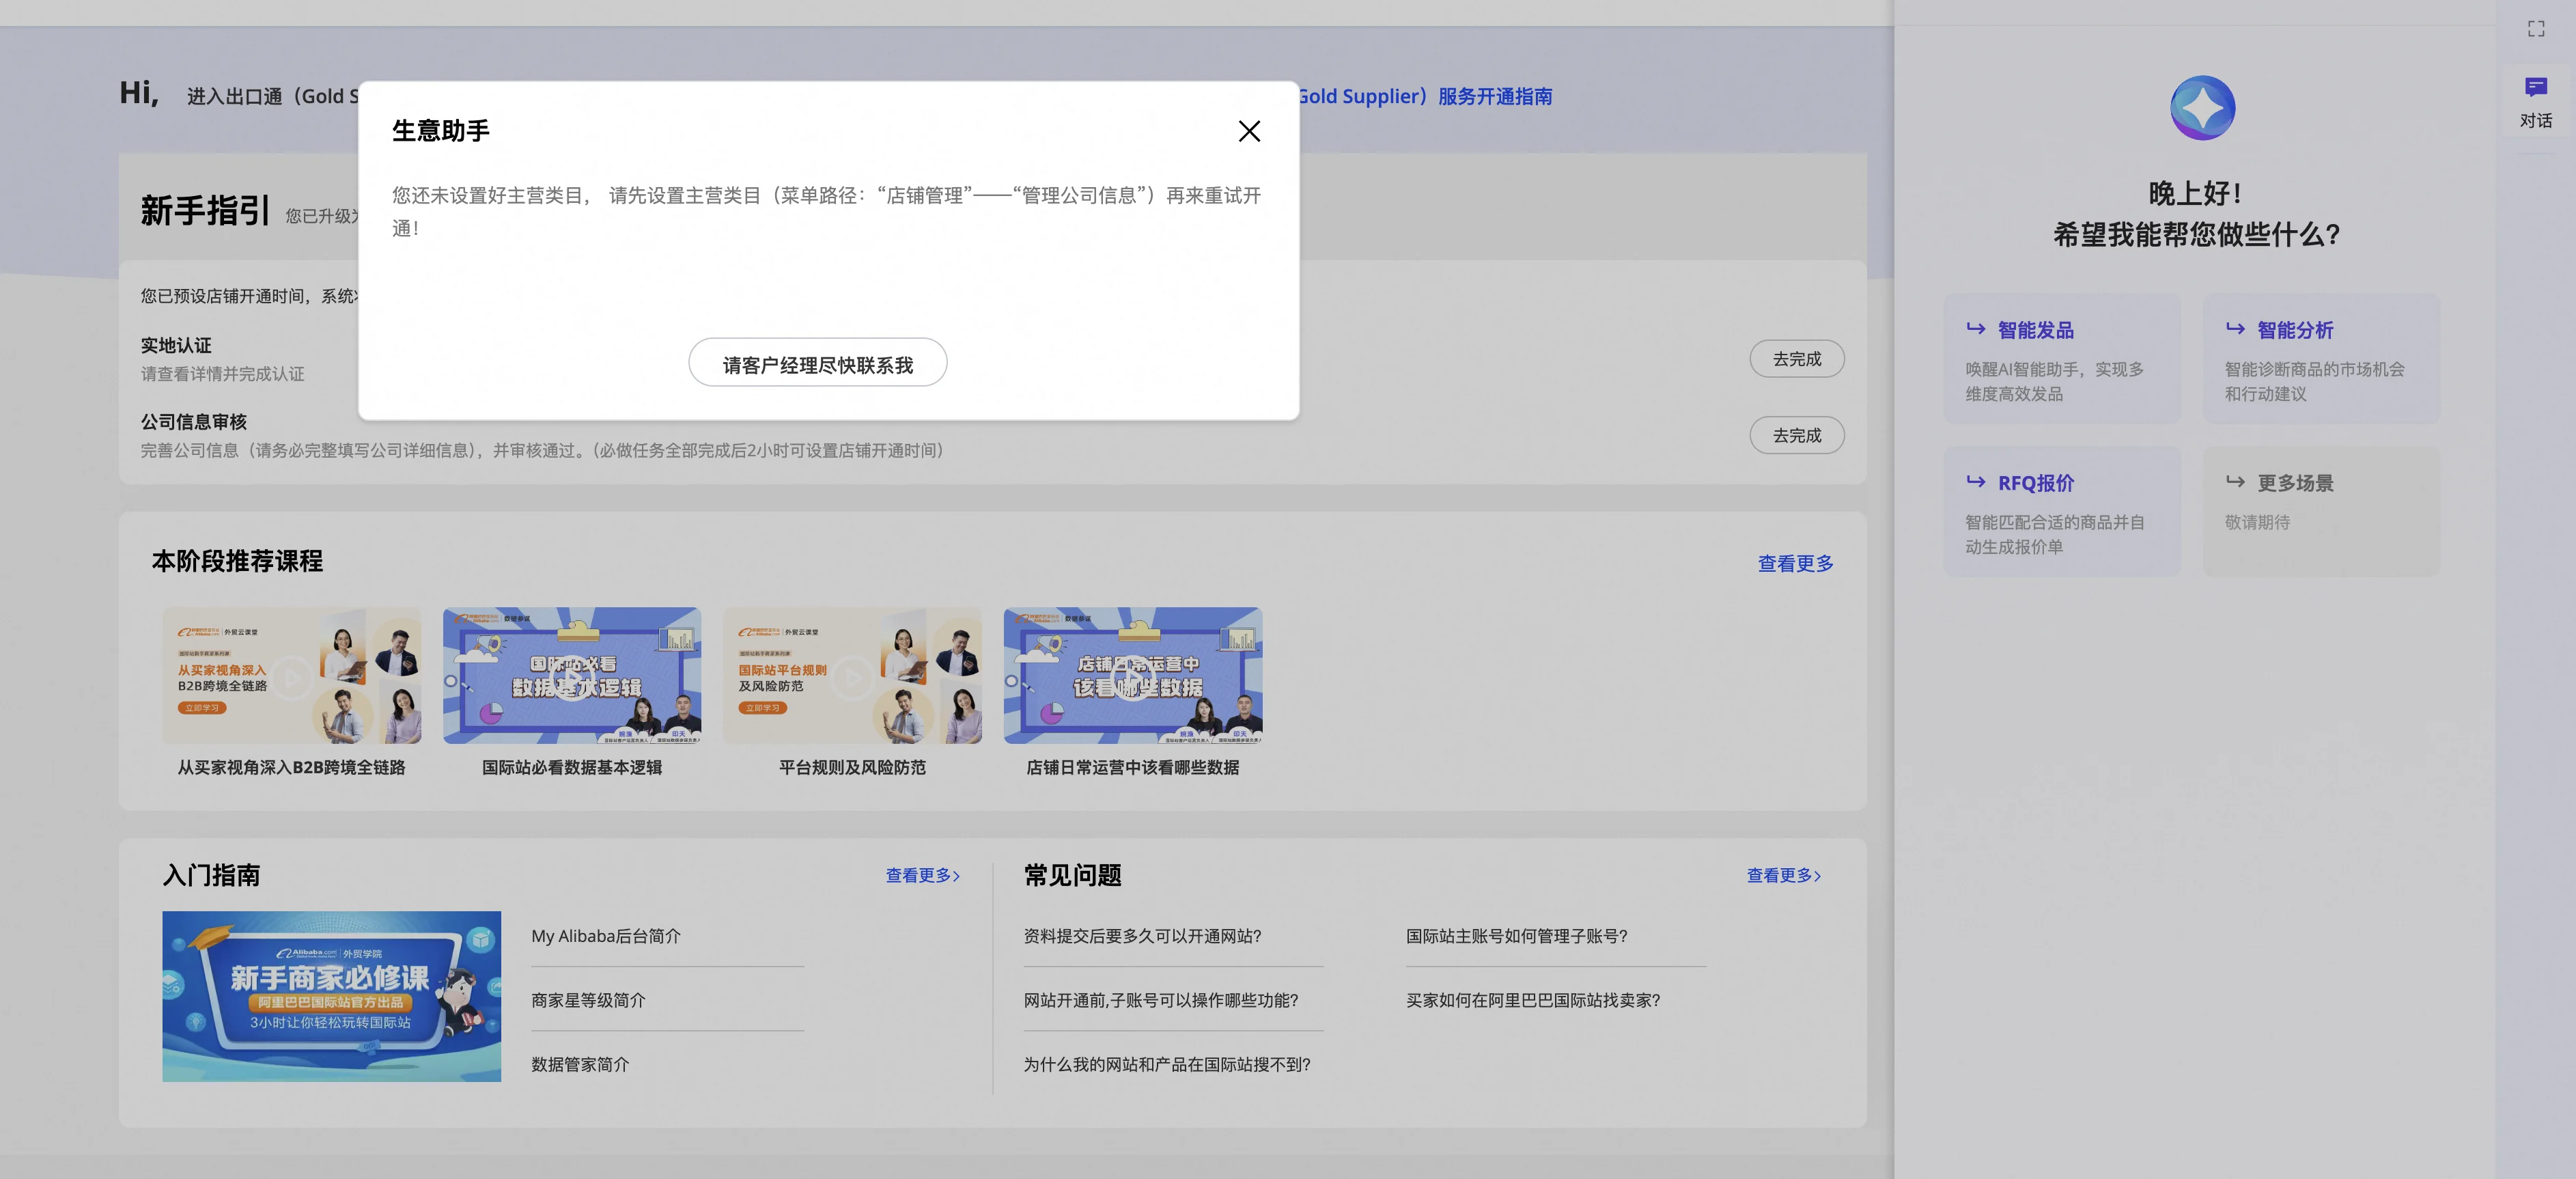Screen dimensions: 2576x1179
Task: Click 去完成 for 实地认证
Action: [1796, 359]
